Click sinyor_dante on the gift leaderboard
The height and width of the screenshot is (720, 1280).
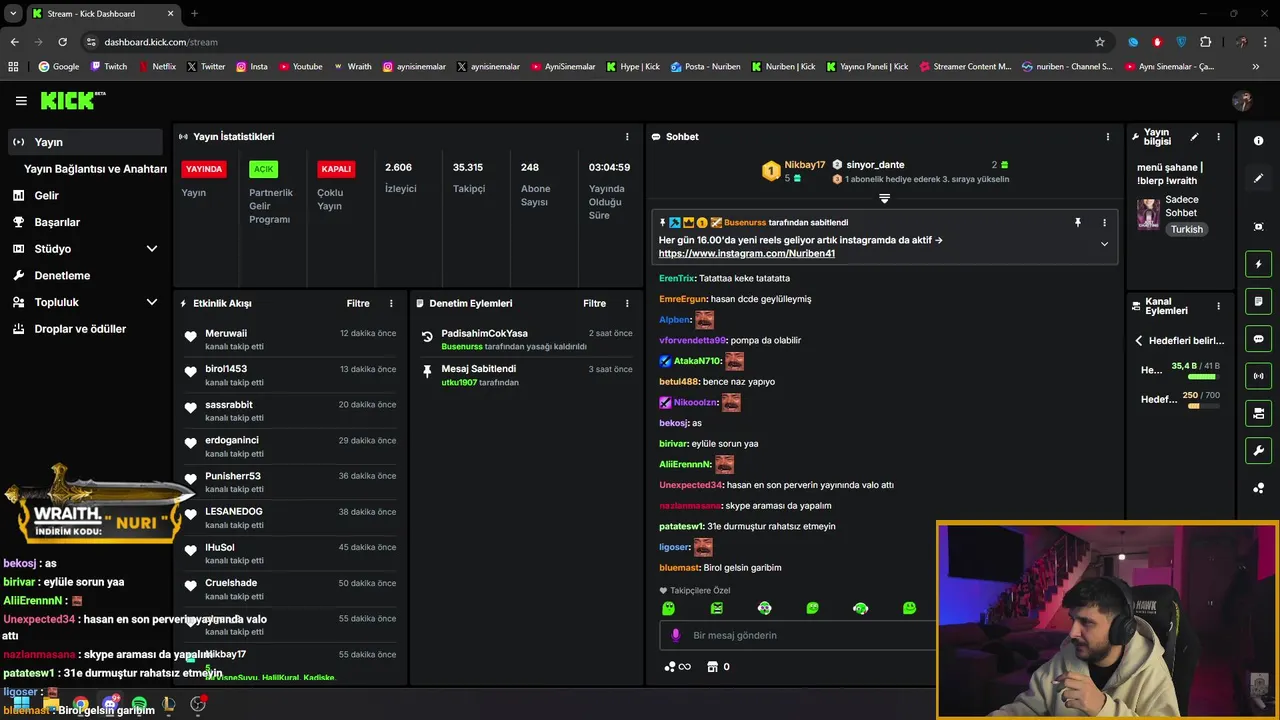(875, 165)
